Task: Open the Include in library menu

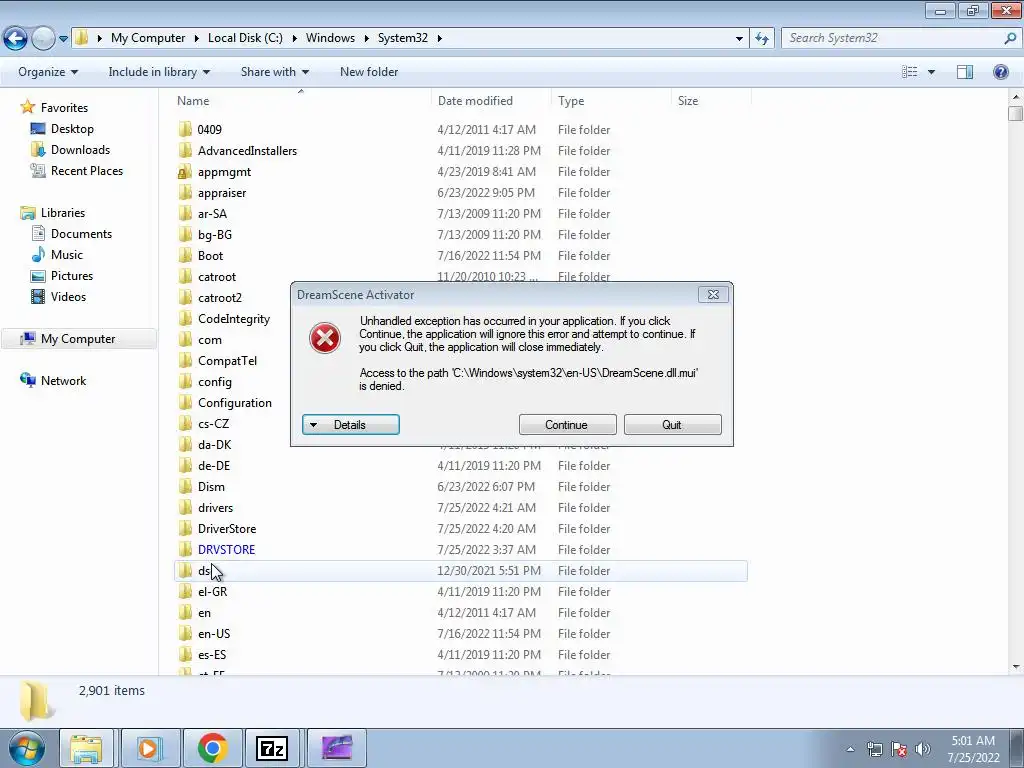Action: [x=159, y=72]
